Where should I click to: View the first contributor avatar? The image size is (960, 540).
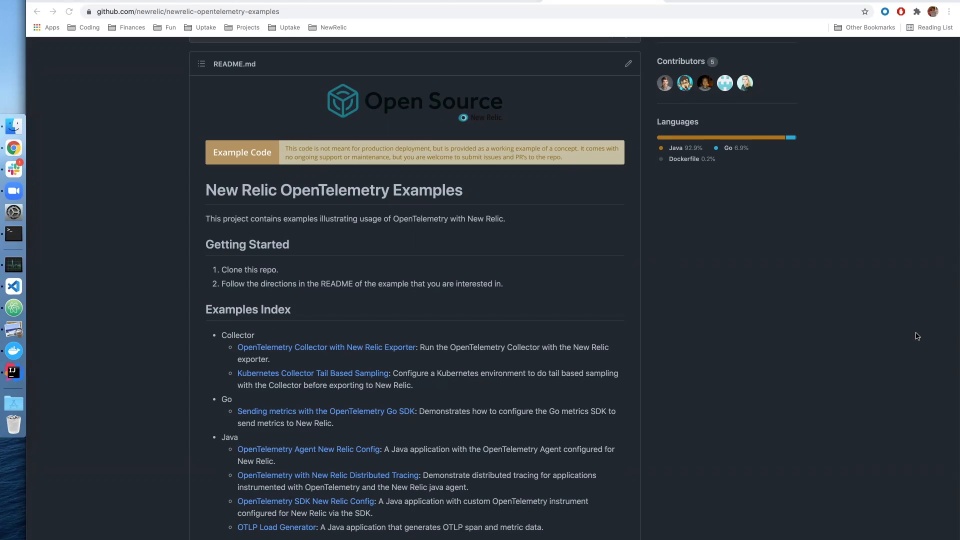665,83
